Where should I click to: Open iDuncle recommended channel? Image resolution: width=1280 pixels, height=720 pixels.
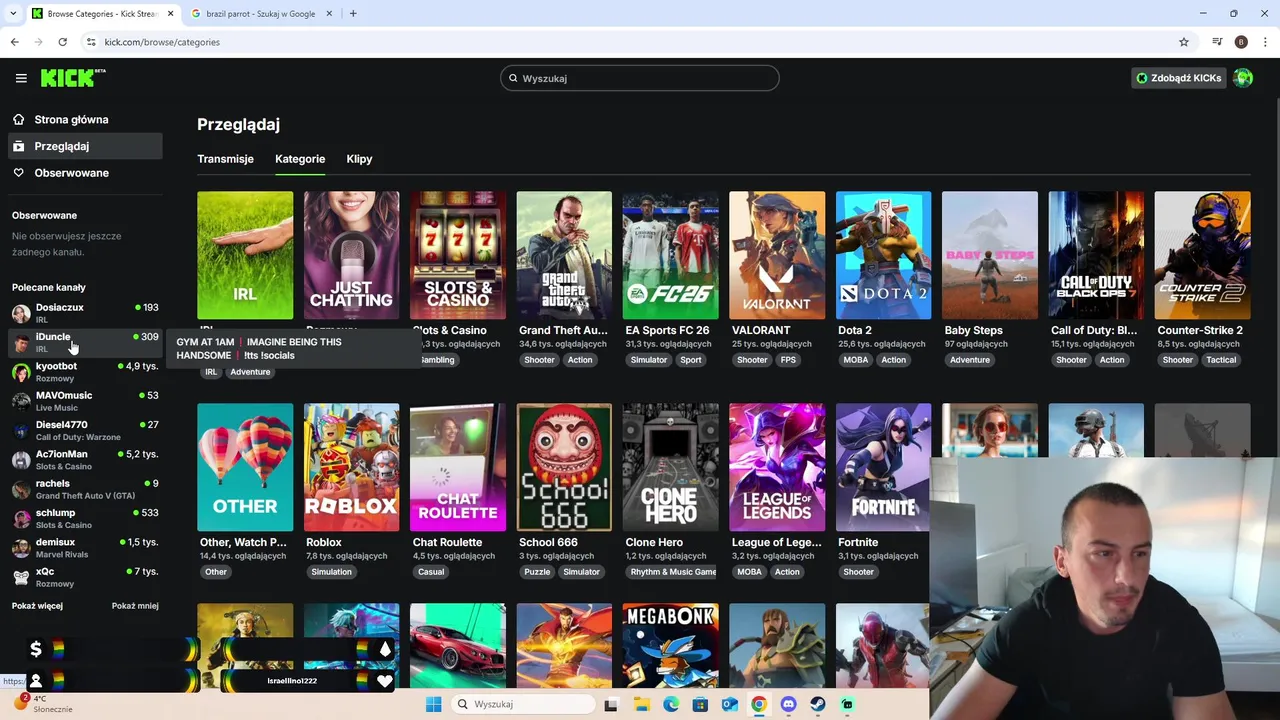(x=84, y=343)
